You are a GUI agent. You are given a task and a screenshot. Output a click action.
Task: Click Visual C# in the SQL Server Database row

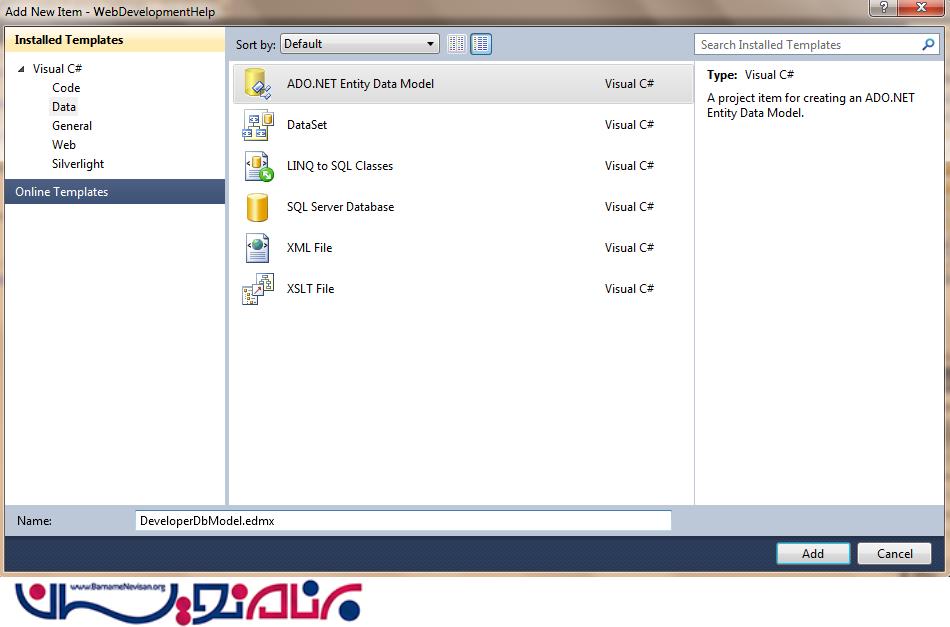coord(629,207)
